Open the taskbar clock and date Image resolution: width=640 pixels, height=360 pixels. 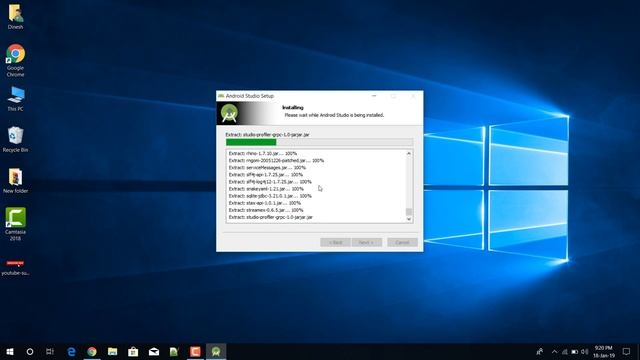(x=604, y=351)
